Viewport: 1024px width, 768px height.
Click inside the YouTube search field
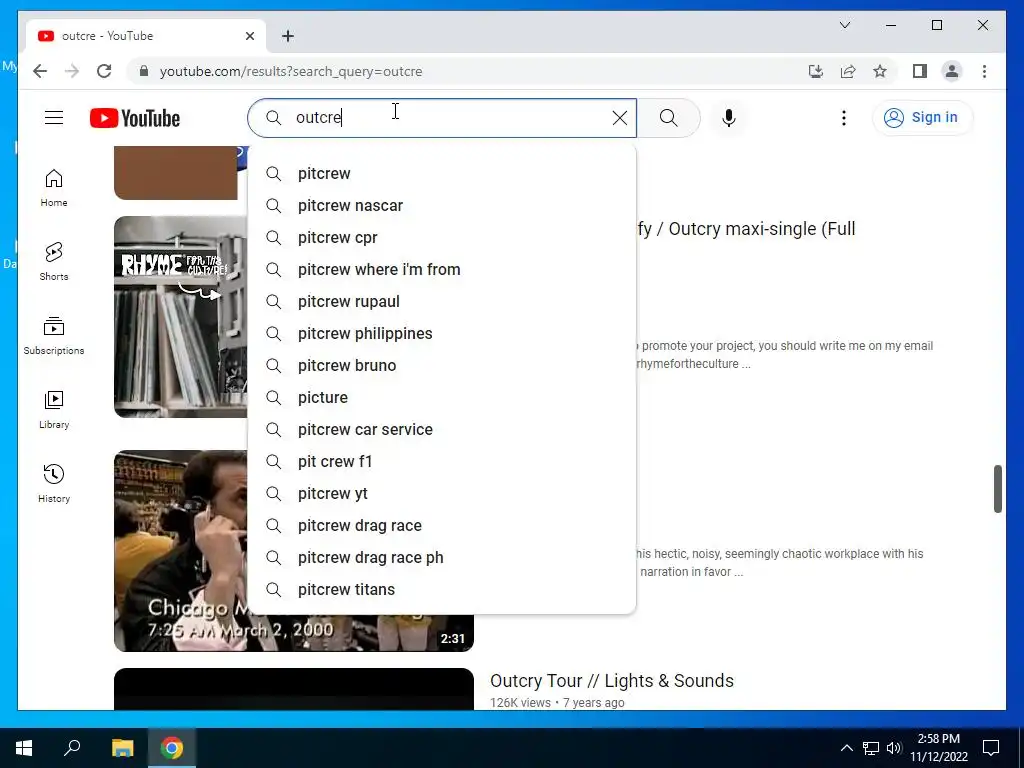click(x=444, y=118)
